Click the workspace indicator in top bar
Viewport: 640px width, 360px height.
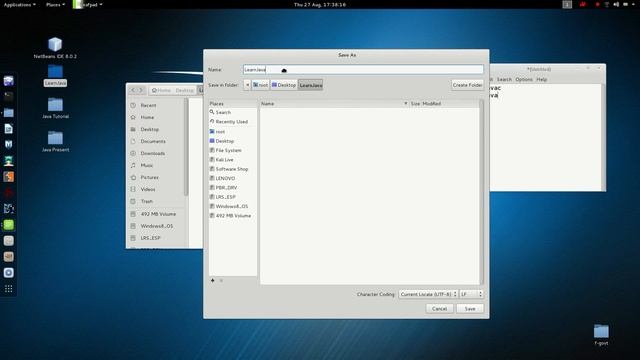pyautogui.click(x=567, y=4)
